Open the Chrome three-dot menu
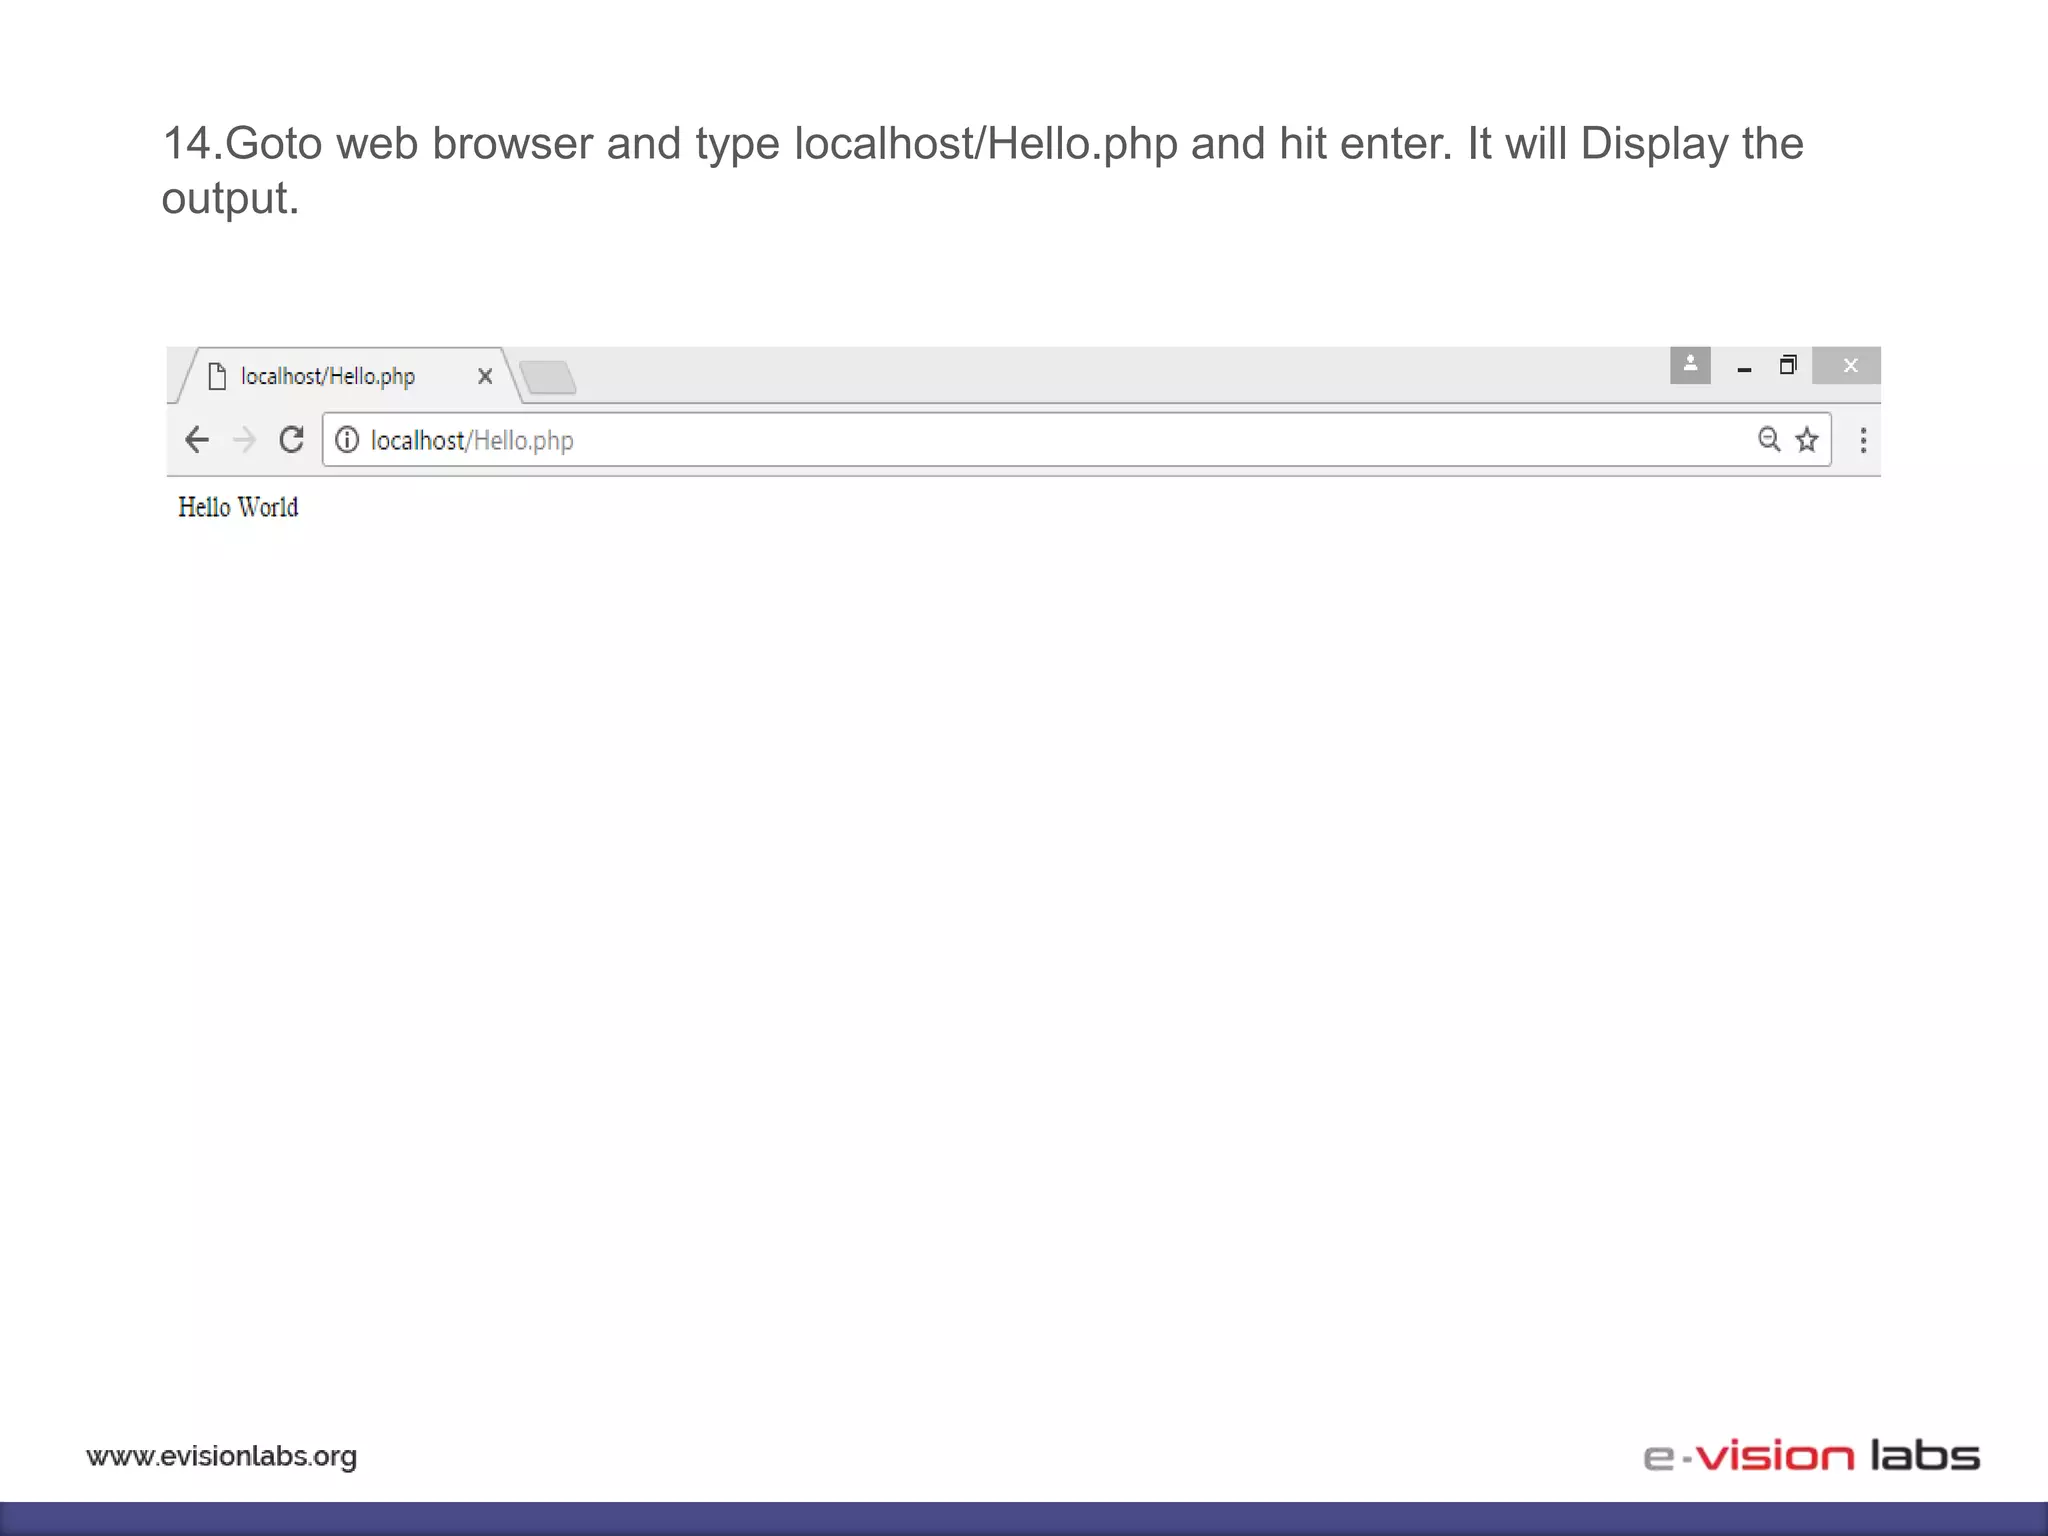The width and height of the screenshot is (2048, 1536). pos(1863,440)
